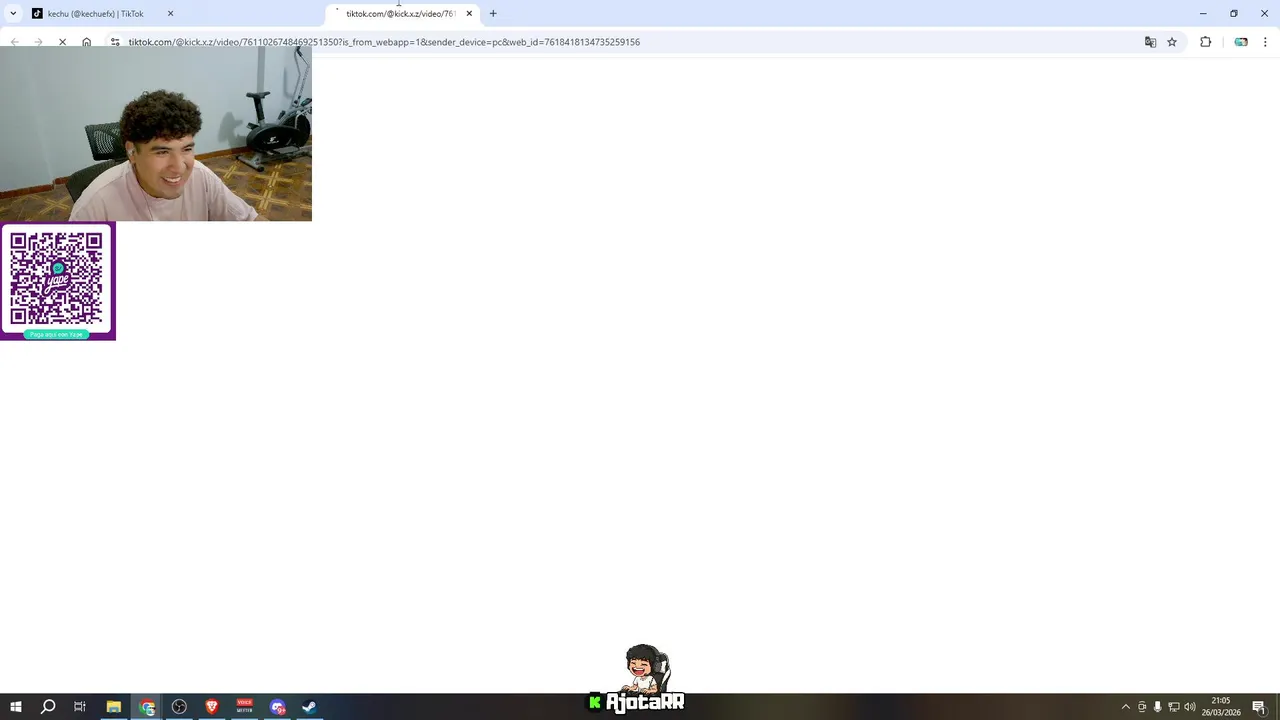Open the tab search dropdown arrow
Screen dimensions: 1280x720
[13, 14]
